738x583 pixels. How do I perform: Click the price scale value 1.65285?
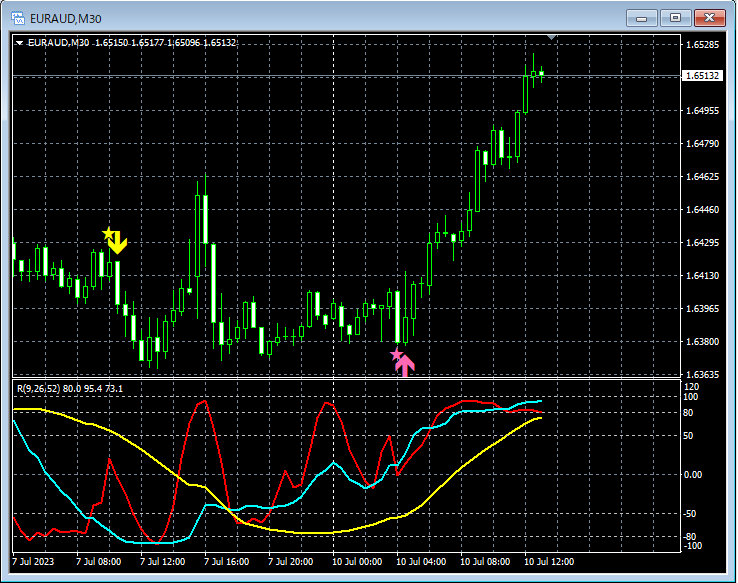(702, 45)
